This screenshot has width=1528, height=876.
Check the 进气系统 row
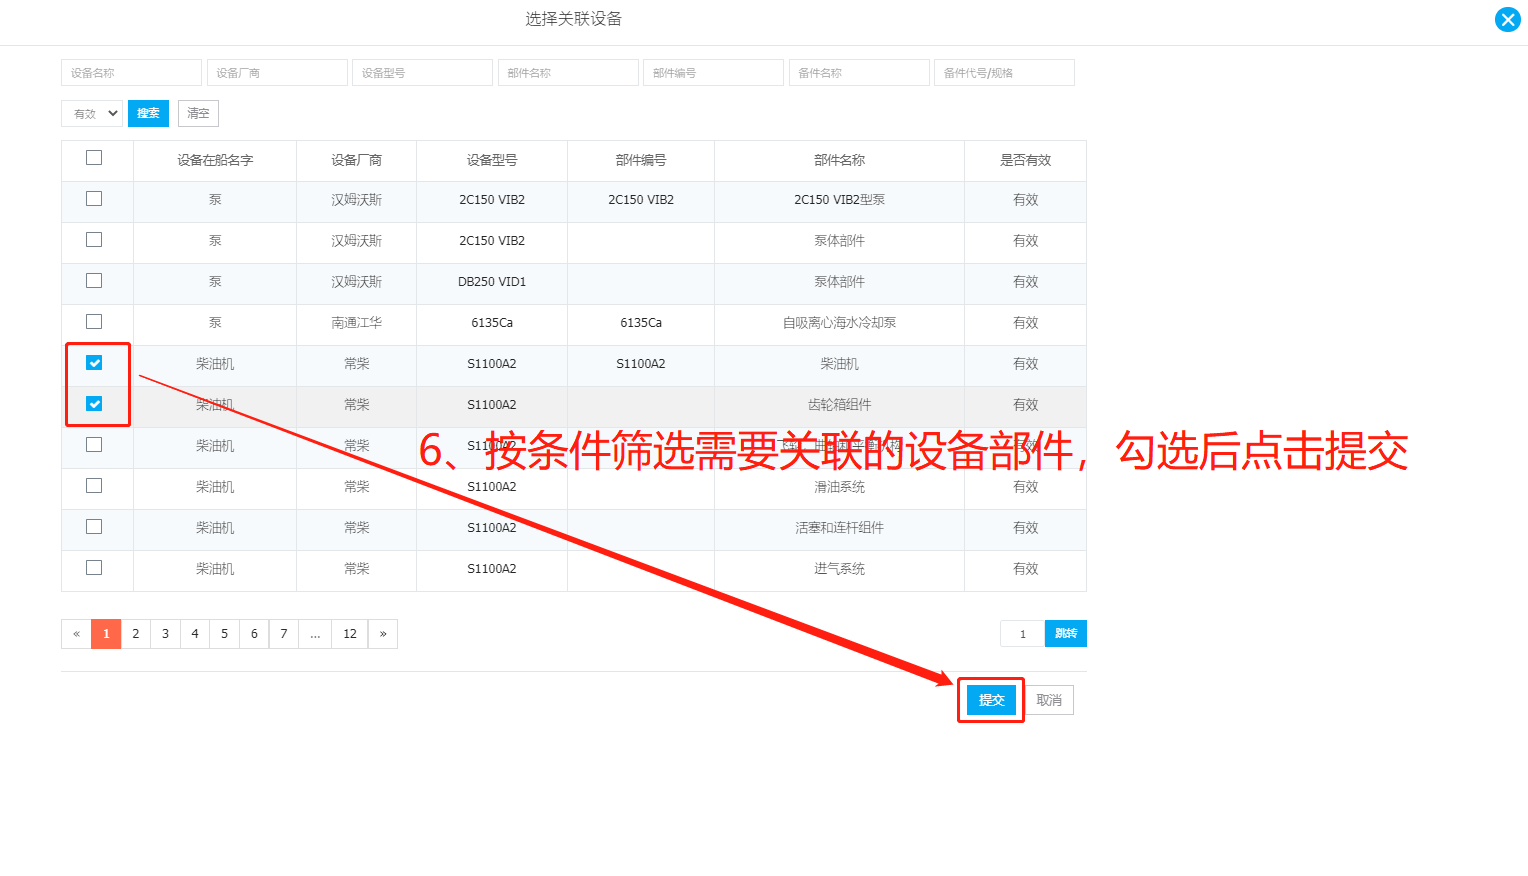(x=94, y=568)
